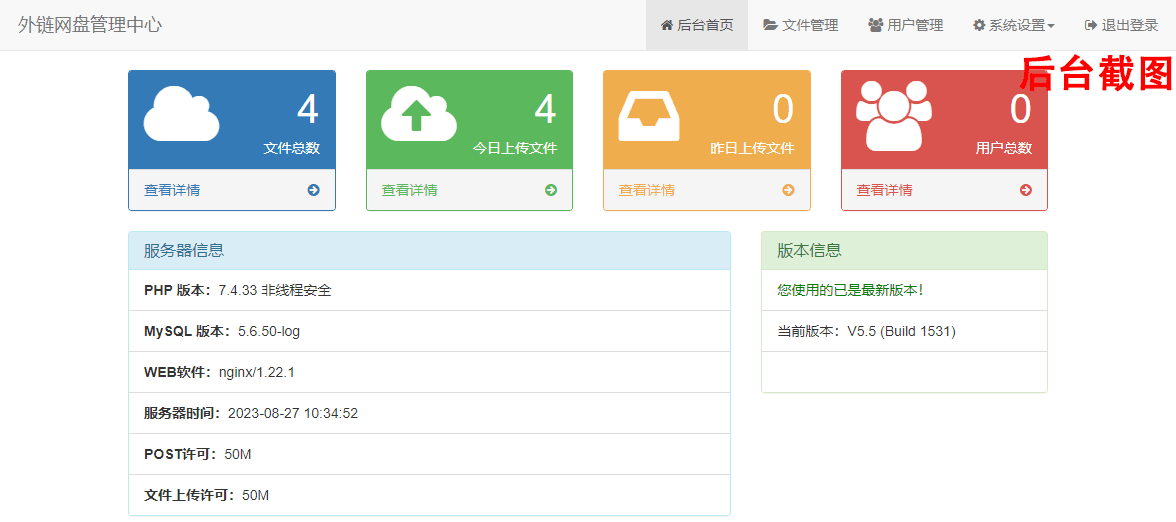
Task: Click red arrow circle in 用户总数 card footer
Action: [x=1026, y=190]
